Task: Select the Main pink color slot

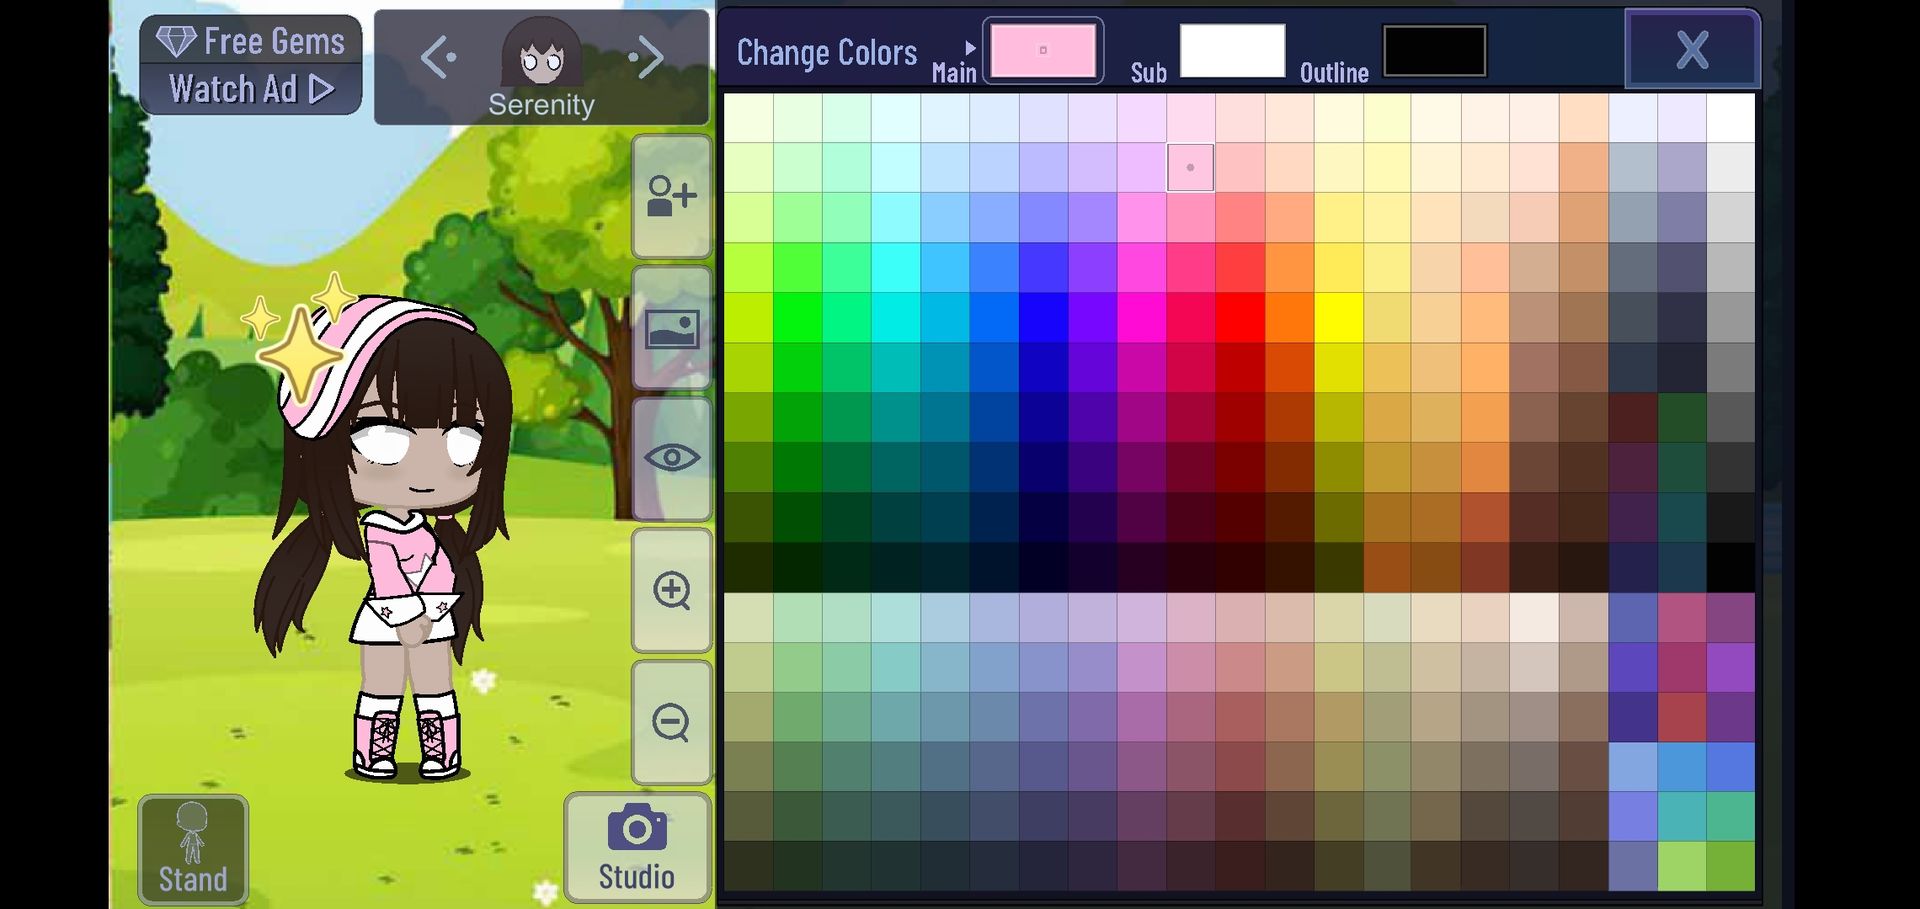Action: [1043, 50]
